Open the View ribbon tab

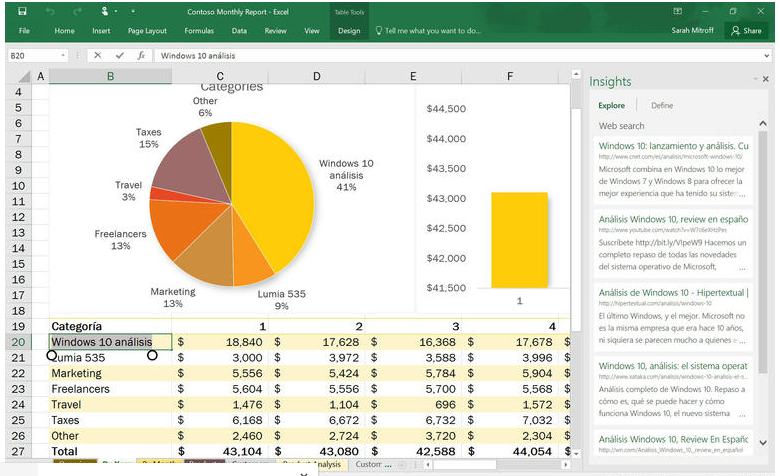(x=312, y=31)
